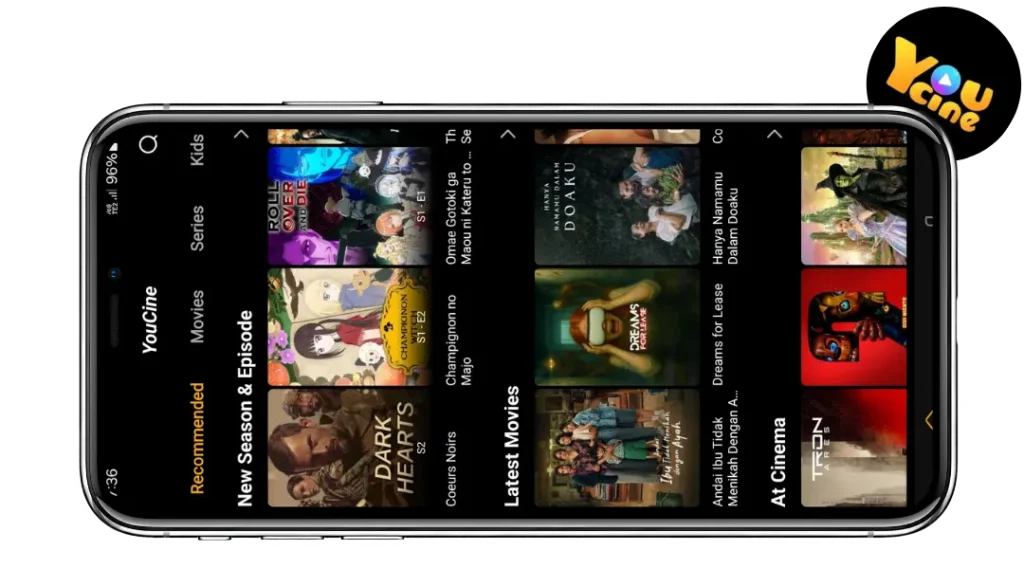Screen dimensions: 1024x569
Task: Switch to the Series tab
Action: point(197,228)
